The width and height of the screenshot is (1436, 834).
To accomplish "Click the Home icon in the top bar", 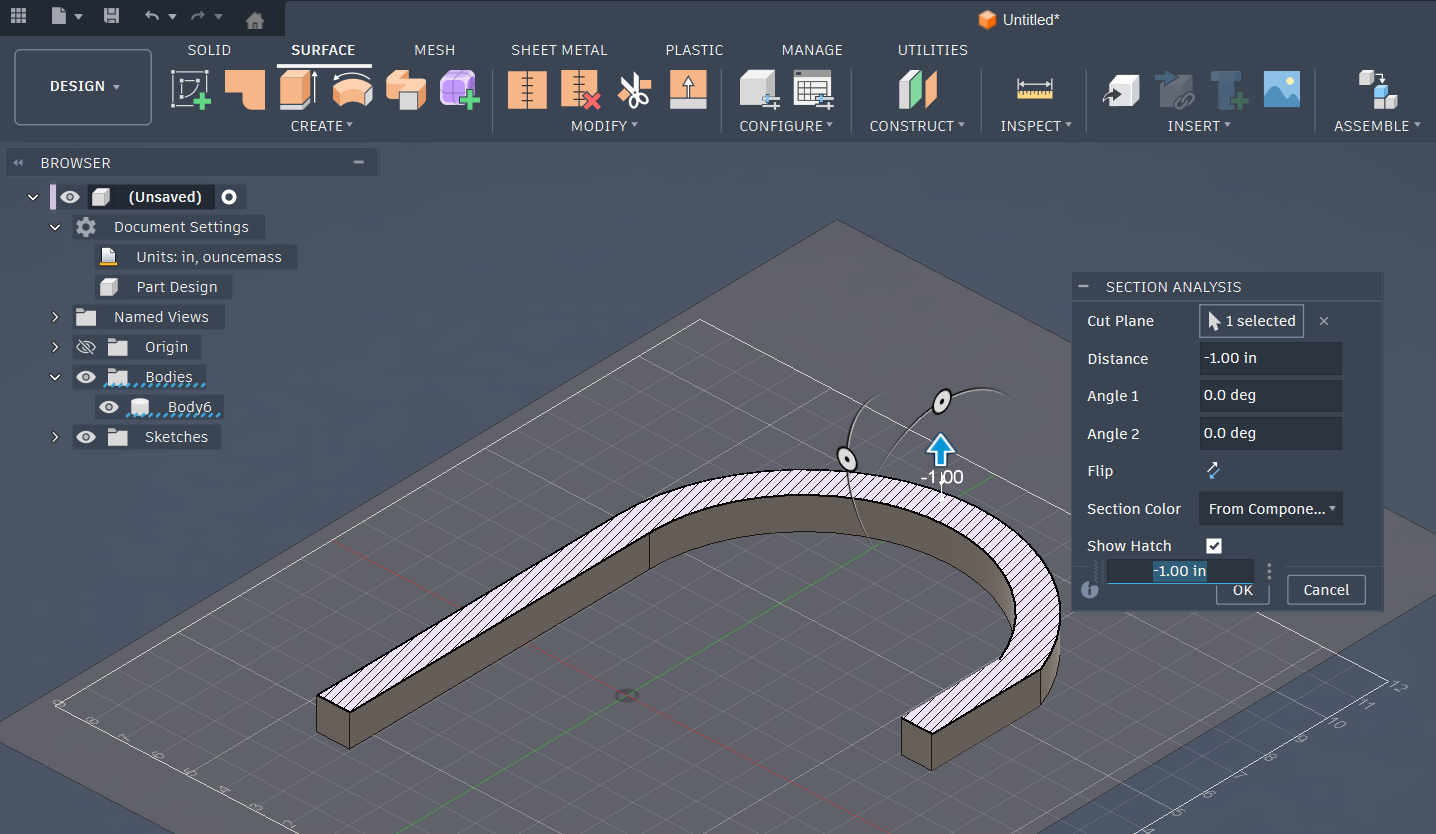I will [x=255, y=20].
